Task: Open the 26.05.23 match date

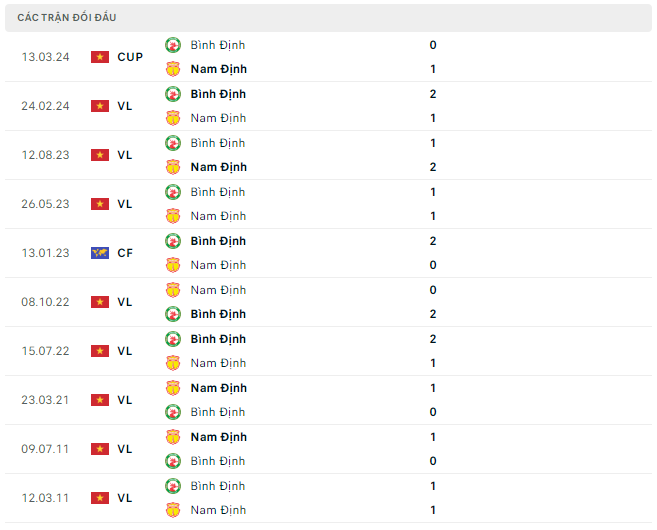Action: point(45,204)
